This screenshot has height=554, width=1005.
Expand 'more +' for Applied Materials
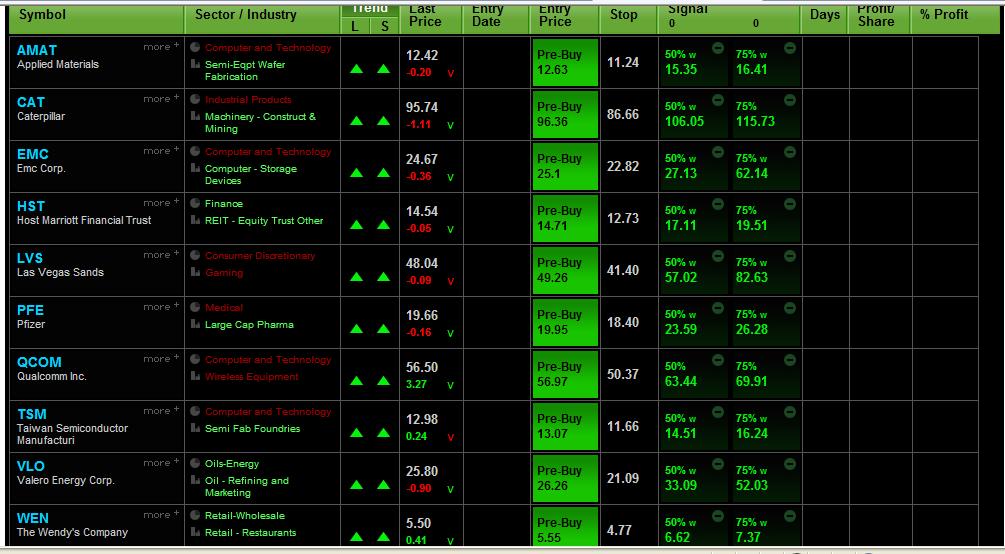tap(161, 47)
